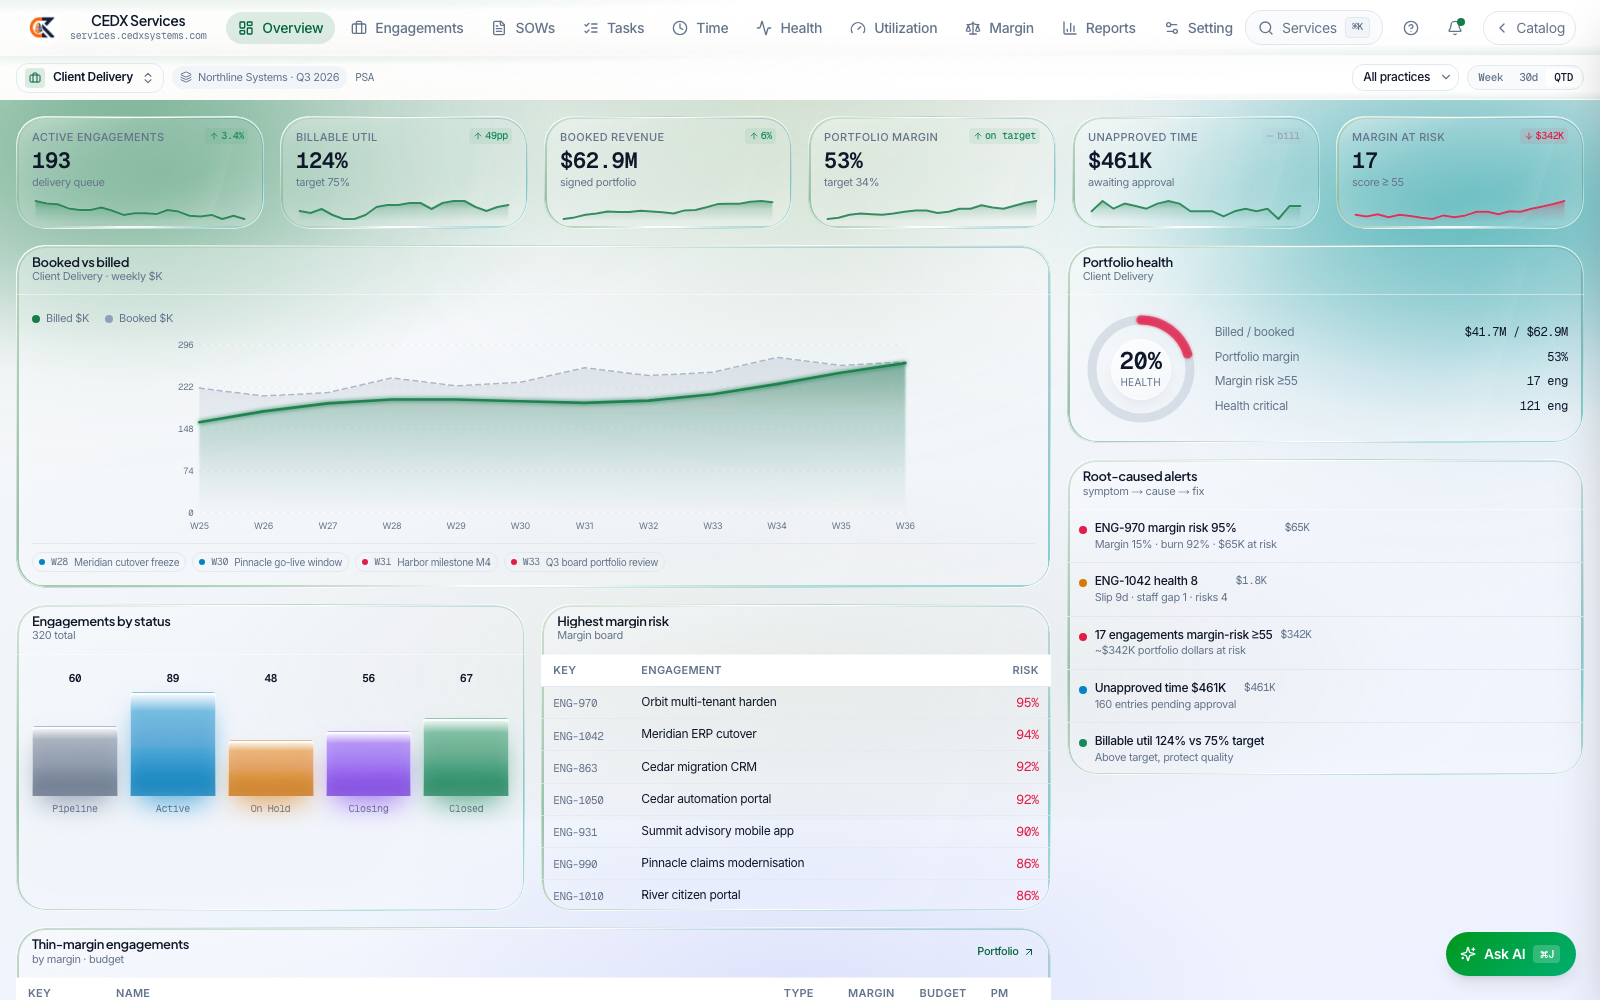Open the Tasks tab
Screen dimensions: 1600x1000
tap(613, 28)
